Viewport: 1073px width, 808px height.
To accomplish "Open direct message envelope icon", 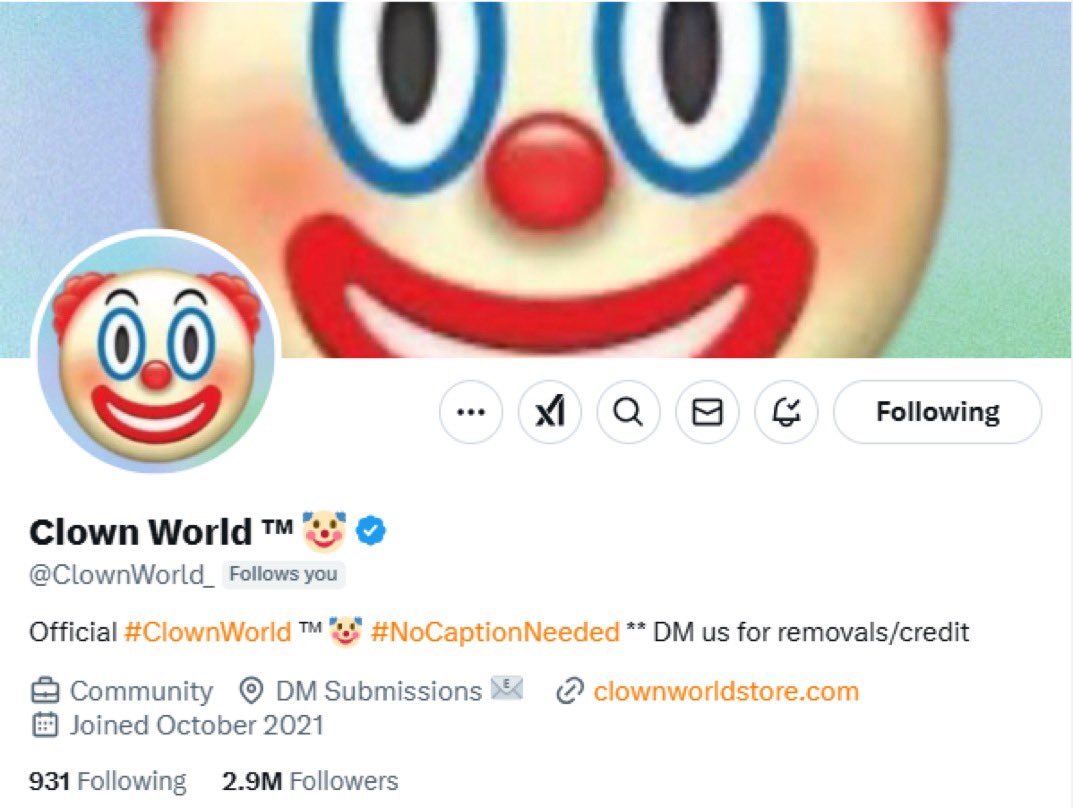I will click(x=707, y=412).
